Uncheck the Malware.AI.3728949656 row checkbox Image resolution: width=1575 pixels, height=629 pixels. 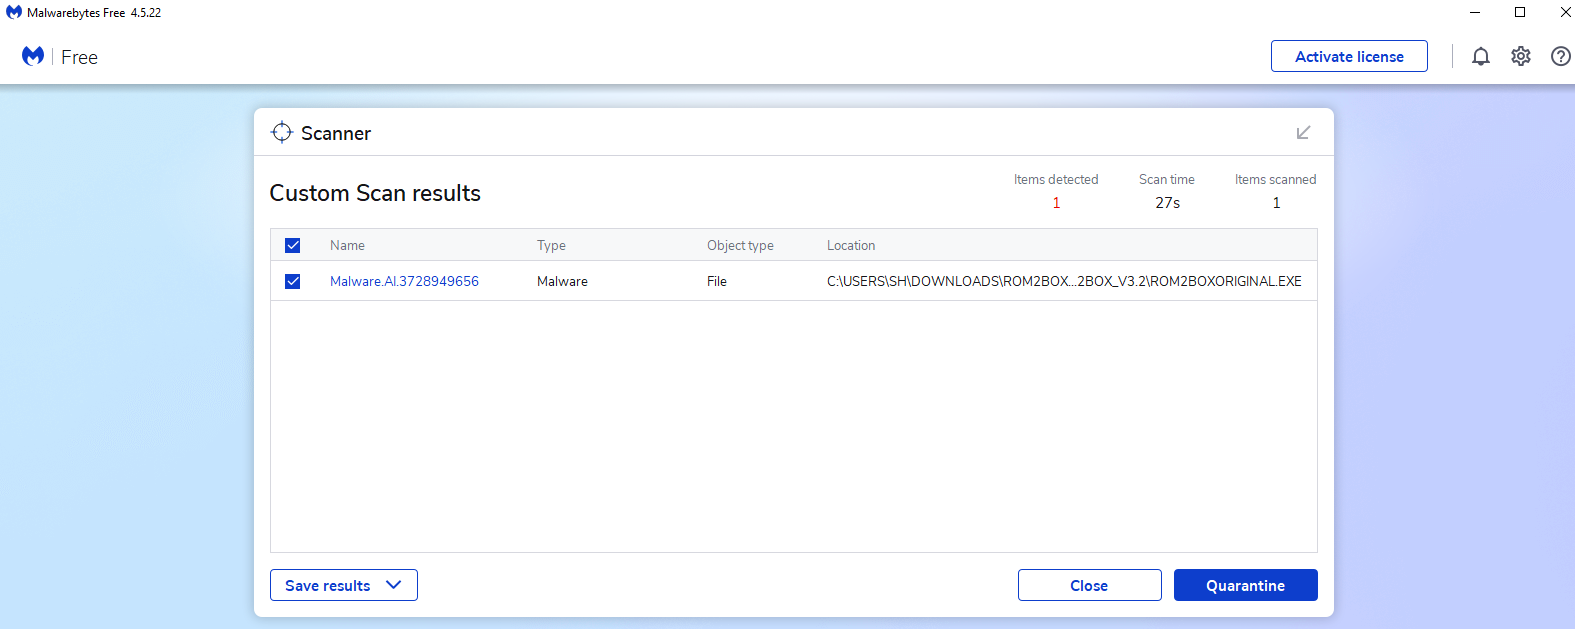(293, 281)
